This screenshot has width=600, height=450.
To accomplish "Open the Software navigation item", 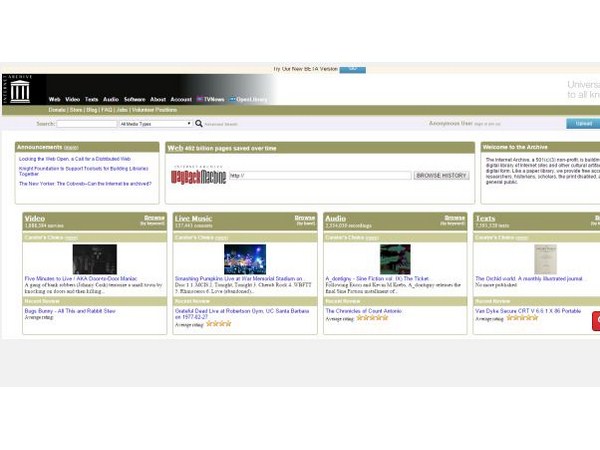I will click(x=134, y=100).
